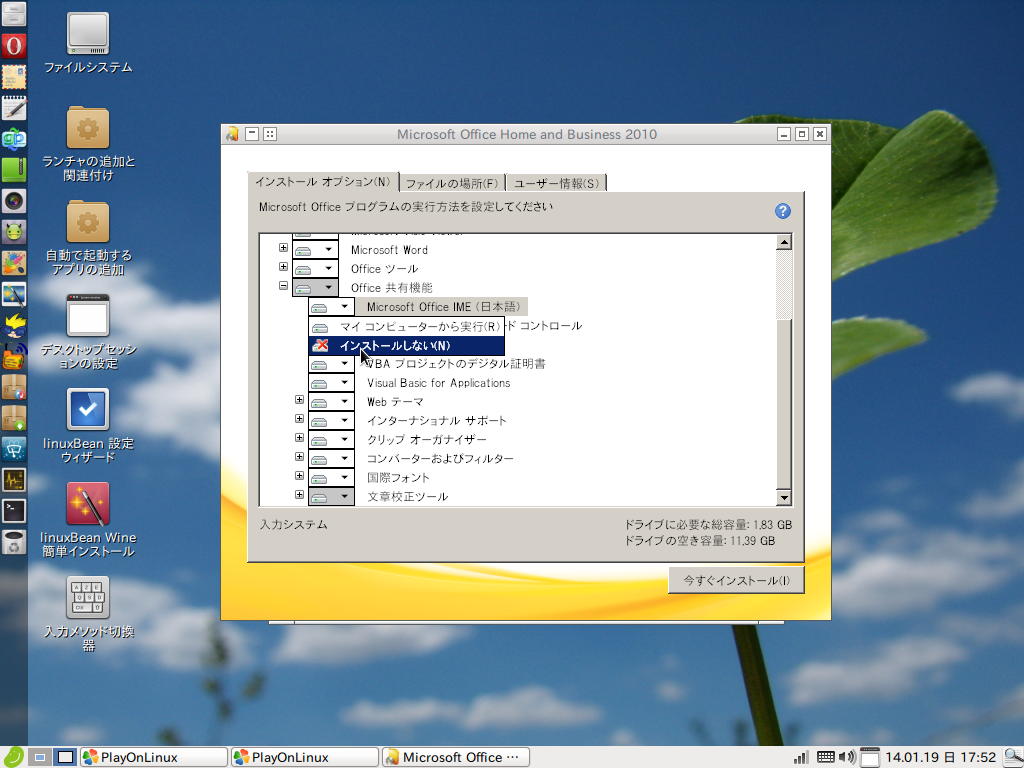
Task: Click the feature list scrollbar up arrow
Action: (784, 242)
